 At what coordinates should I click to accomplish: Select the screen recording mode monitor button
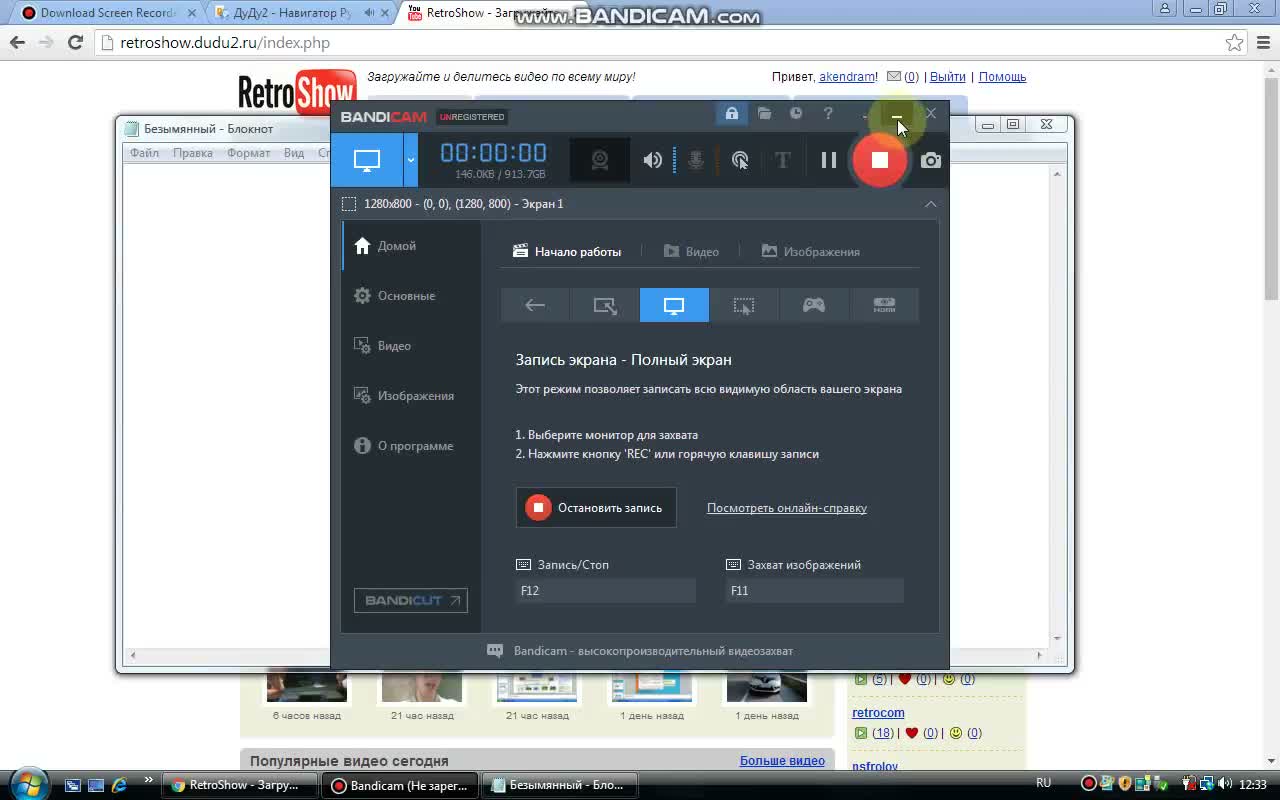coord(367,160)
